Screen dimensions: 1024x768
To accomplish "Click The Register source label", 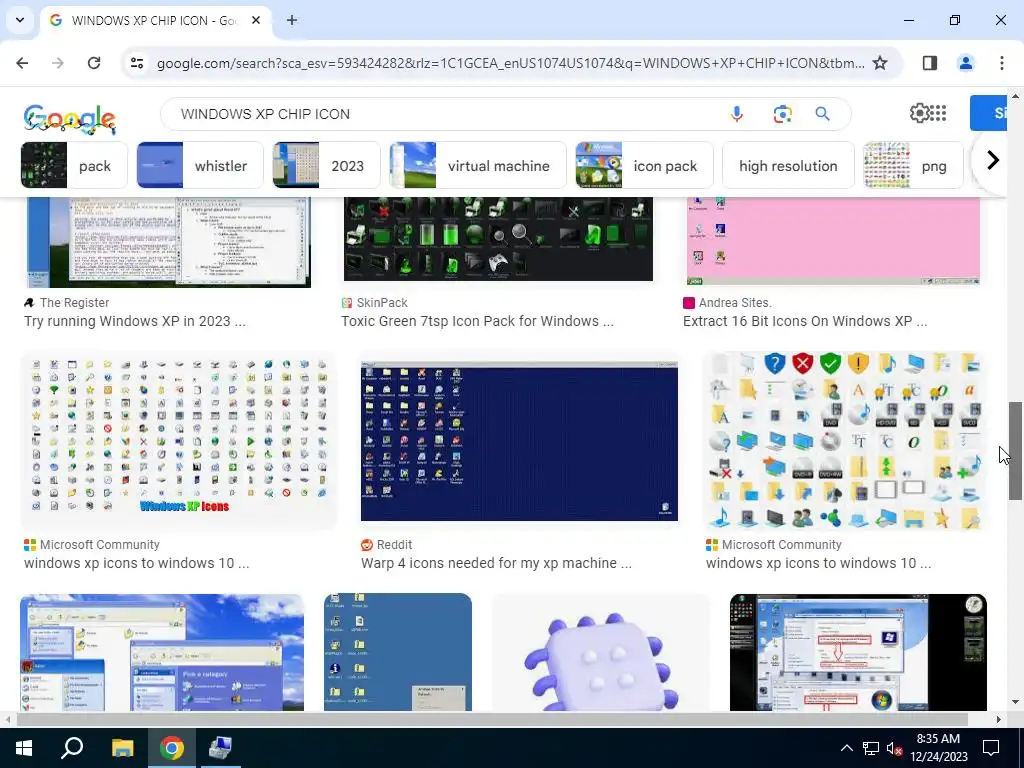I will click(67, 302).
